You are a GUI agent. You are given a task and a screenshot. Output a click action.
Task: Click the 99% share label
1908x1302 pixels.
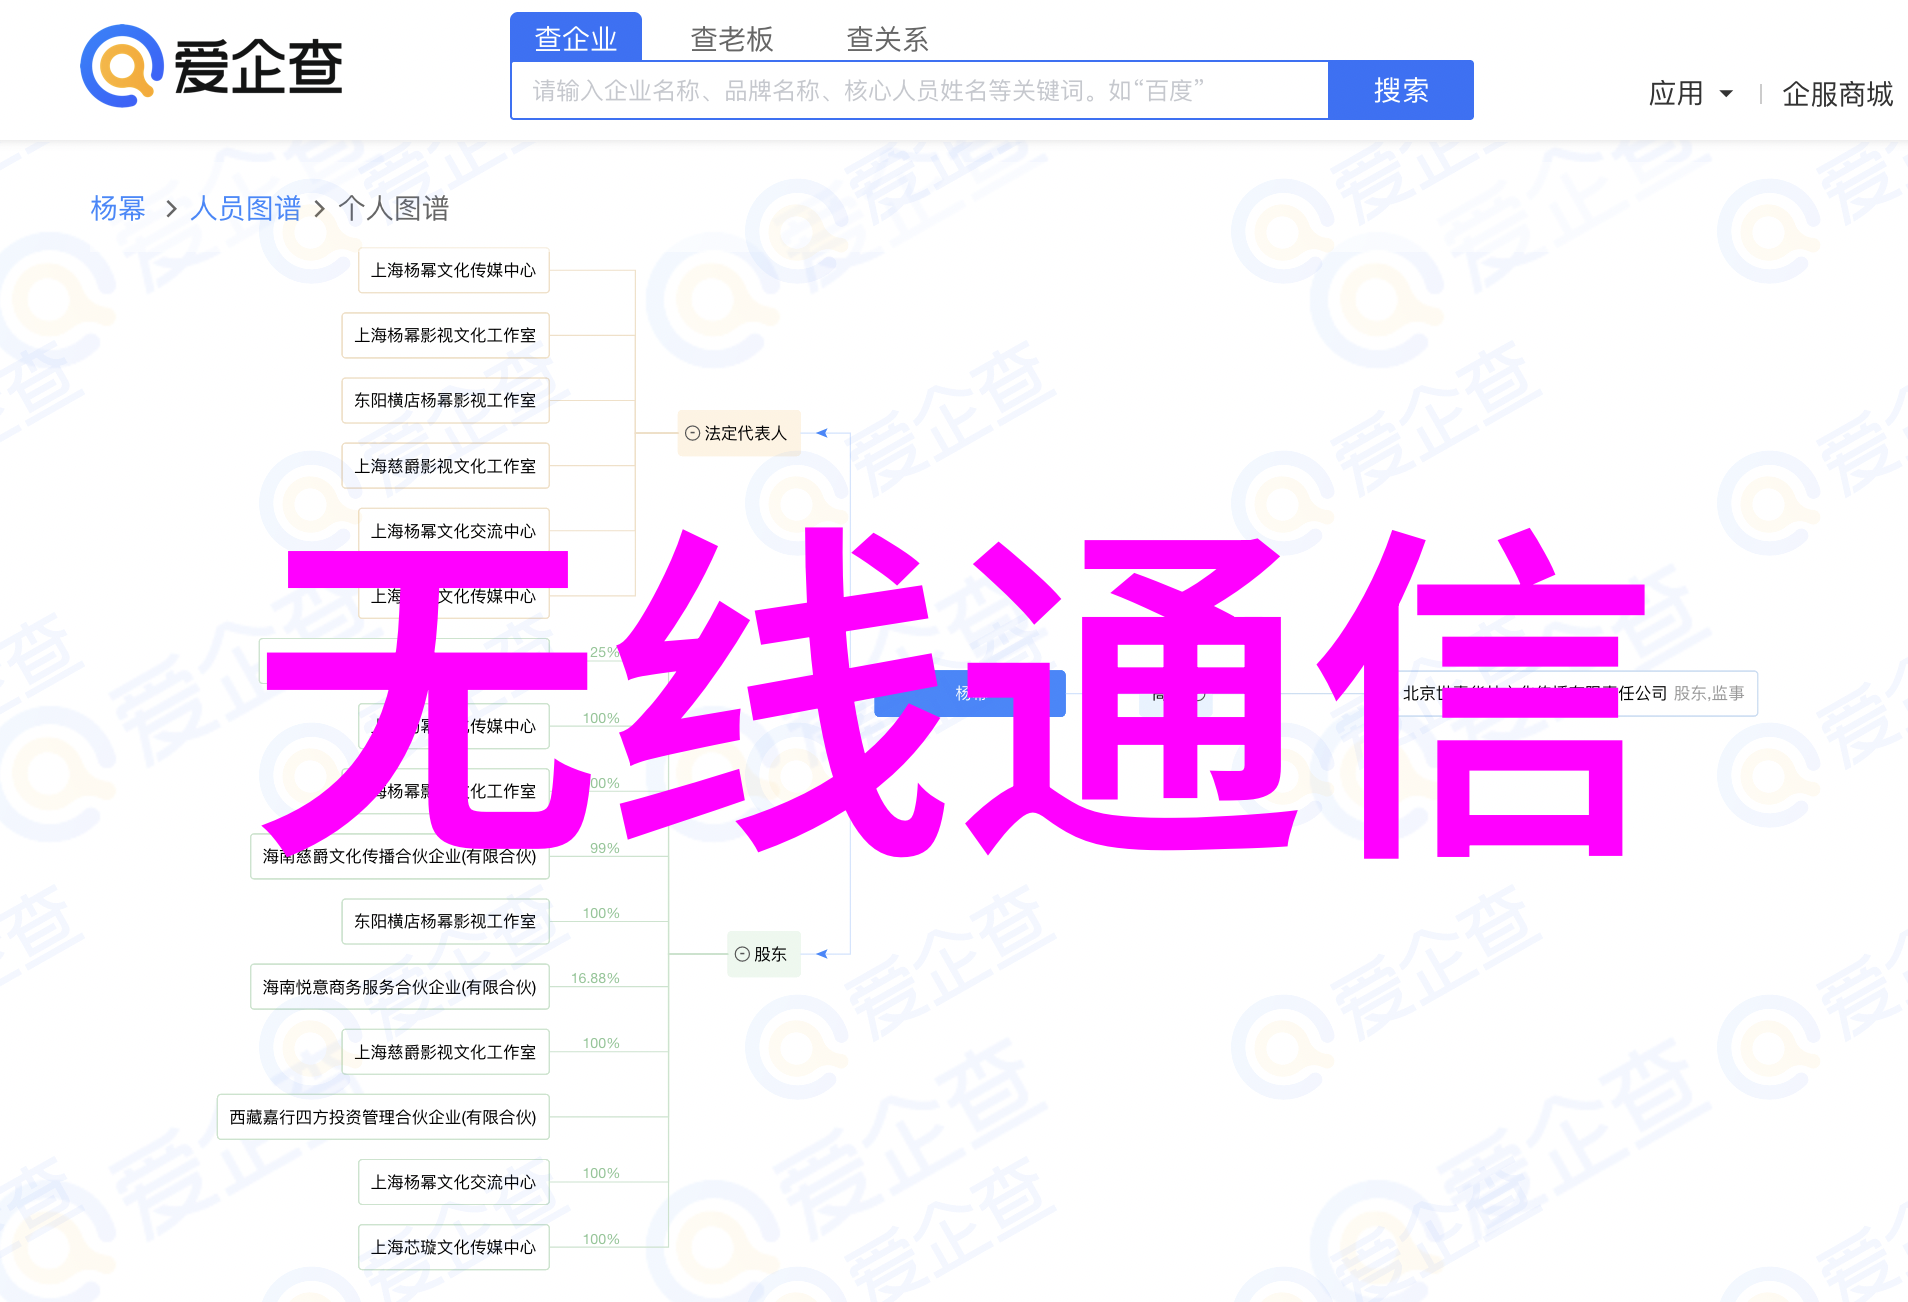coord(605,848)
